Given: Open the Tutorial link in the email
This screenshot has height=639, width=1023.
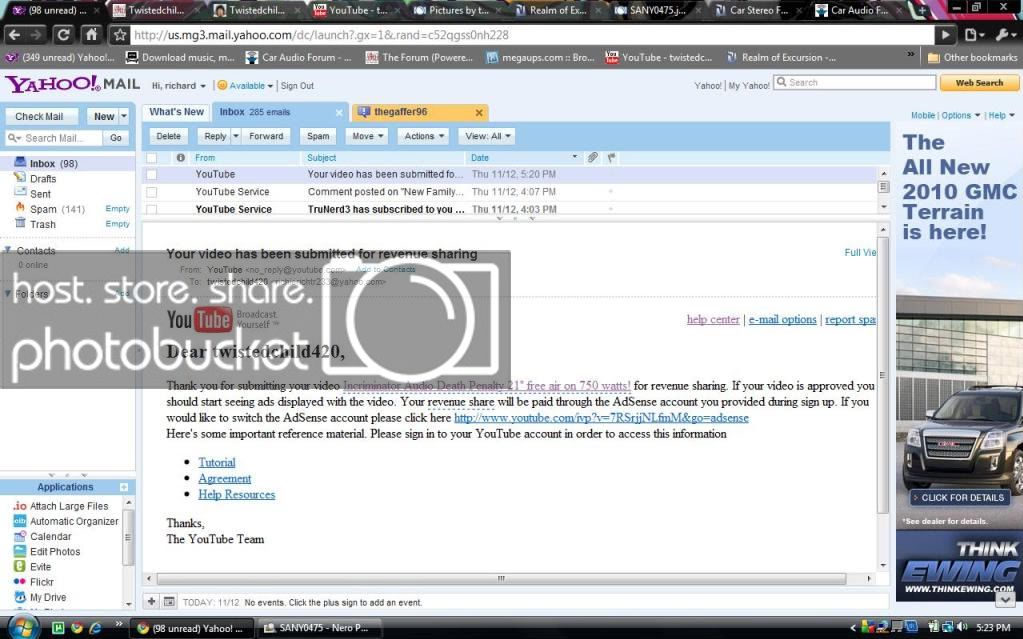Looking at the screenshot, I should (217, 462).
